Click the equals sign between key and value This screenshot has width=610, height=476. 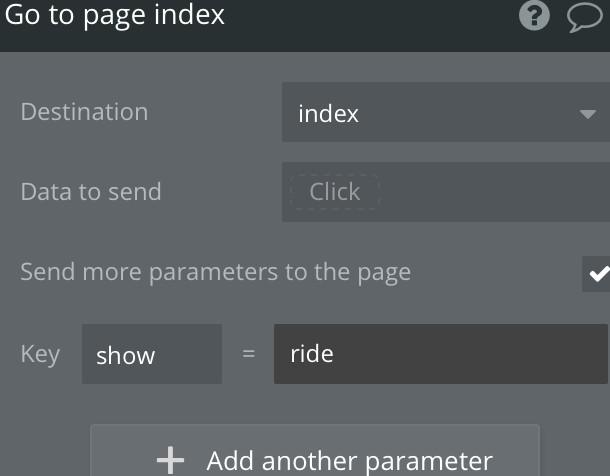click(249, 354)
